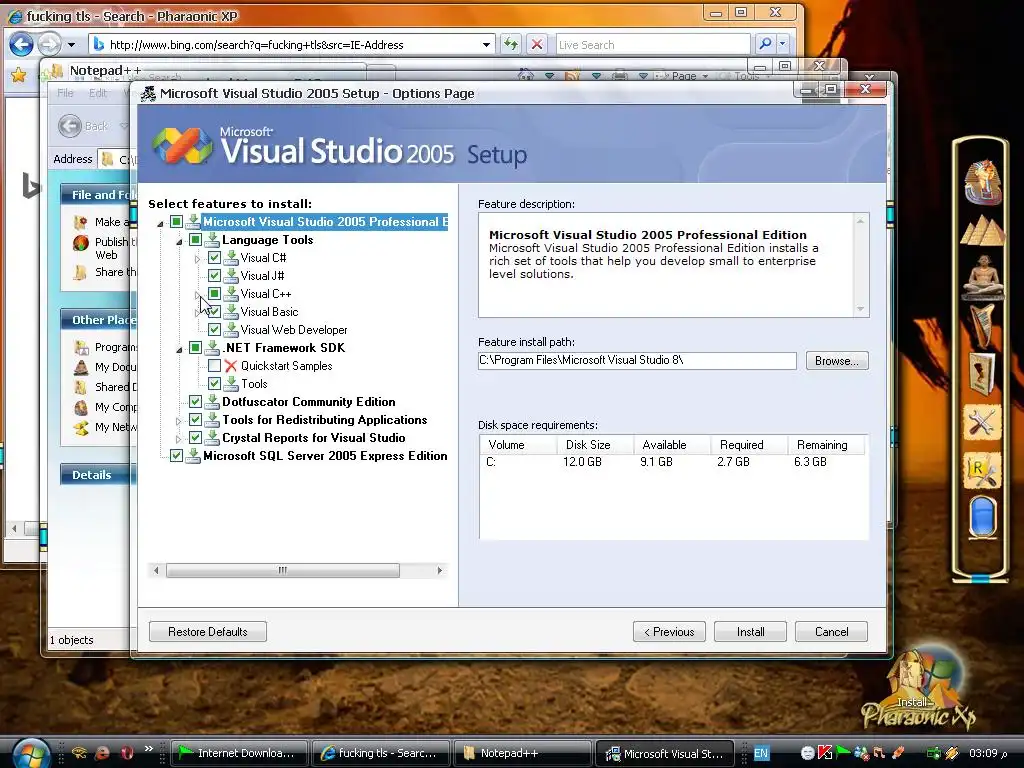This screenshot has width=1024, height=768.
Task: Open the Page menu in Internet Explorer
Action: (683, 76)
